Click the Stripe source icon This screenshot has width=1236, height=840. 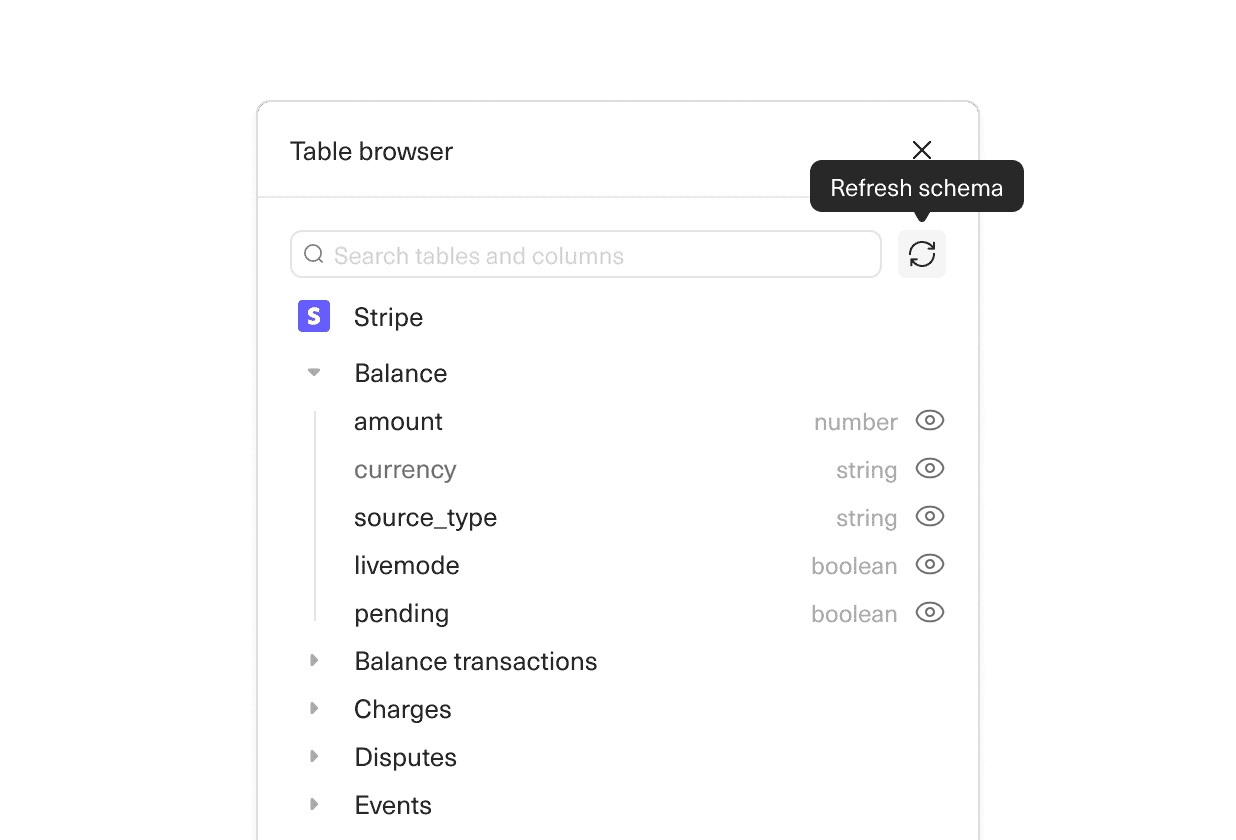[314, 316]
